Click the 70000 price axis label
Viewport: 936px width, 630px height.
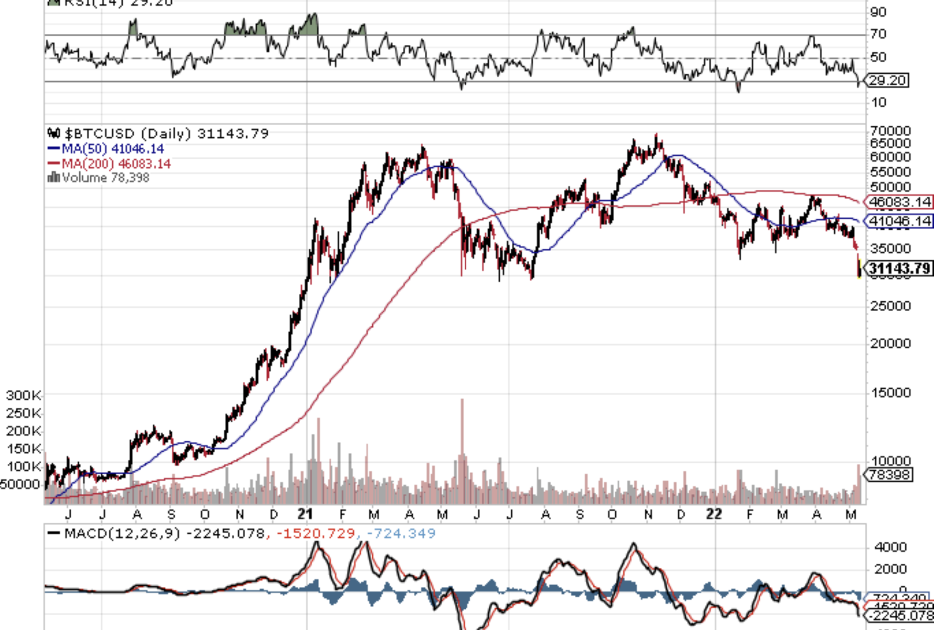(x=890, y=131)
